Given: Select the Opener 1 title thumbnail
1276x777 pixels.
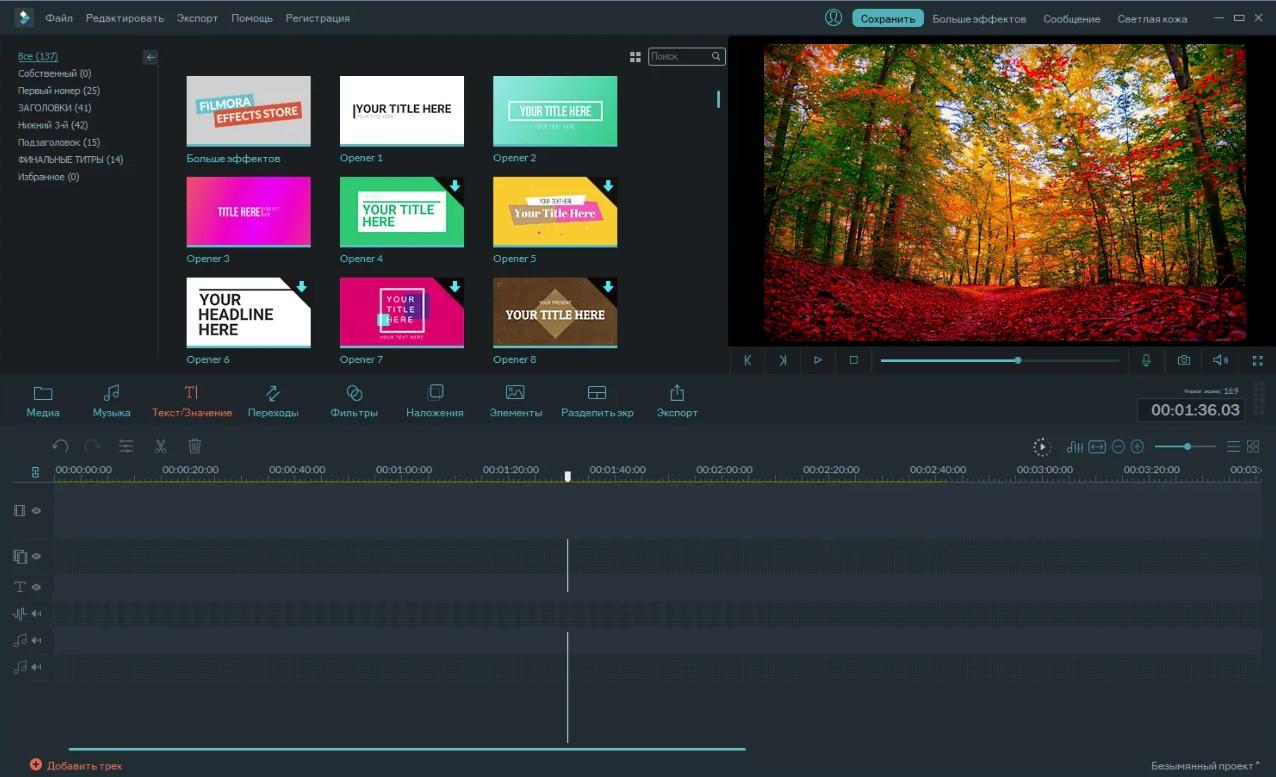Looking at the screenshot, I should pos(402,110).
